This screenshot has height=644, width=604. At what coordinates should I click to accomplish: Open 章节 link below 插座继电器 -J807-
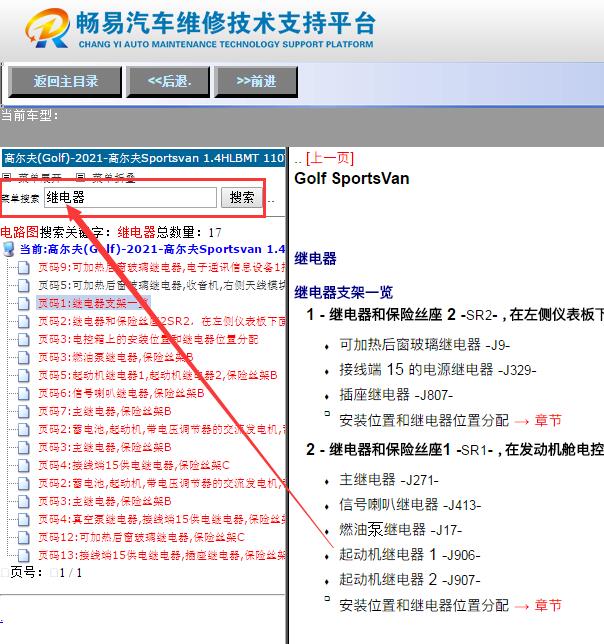coord(548,421)
